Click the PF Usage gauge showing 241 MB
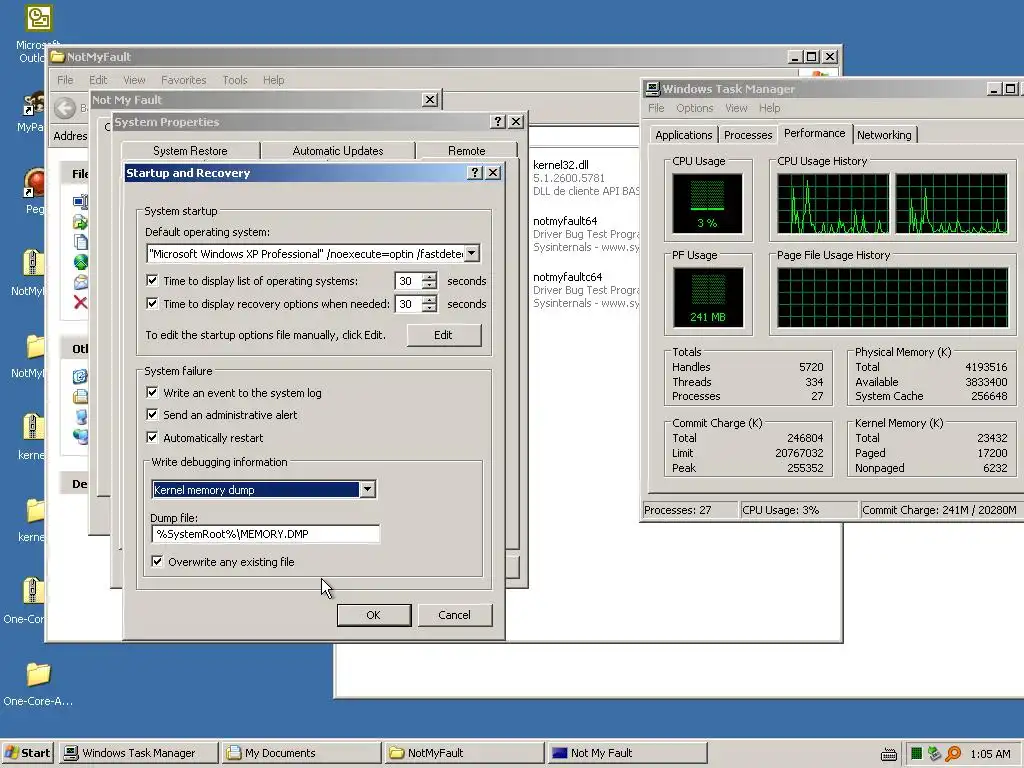The width and height of the screenshot is (1024, 768). (708, 297)
